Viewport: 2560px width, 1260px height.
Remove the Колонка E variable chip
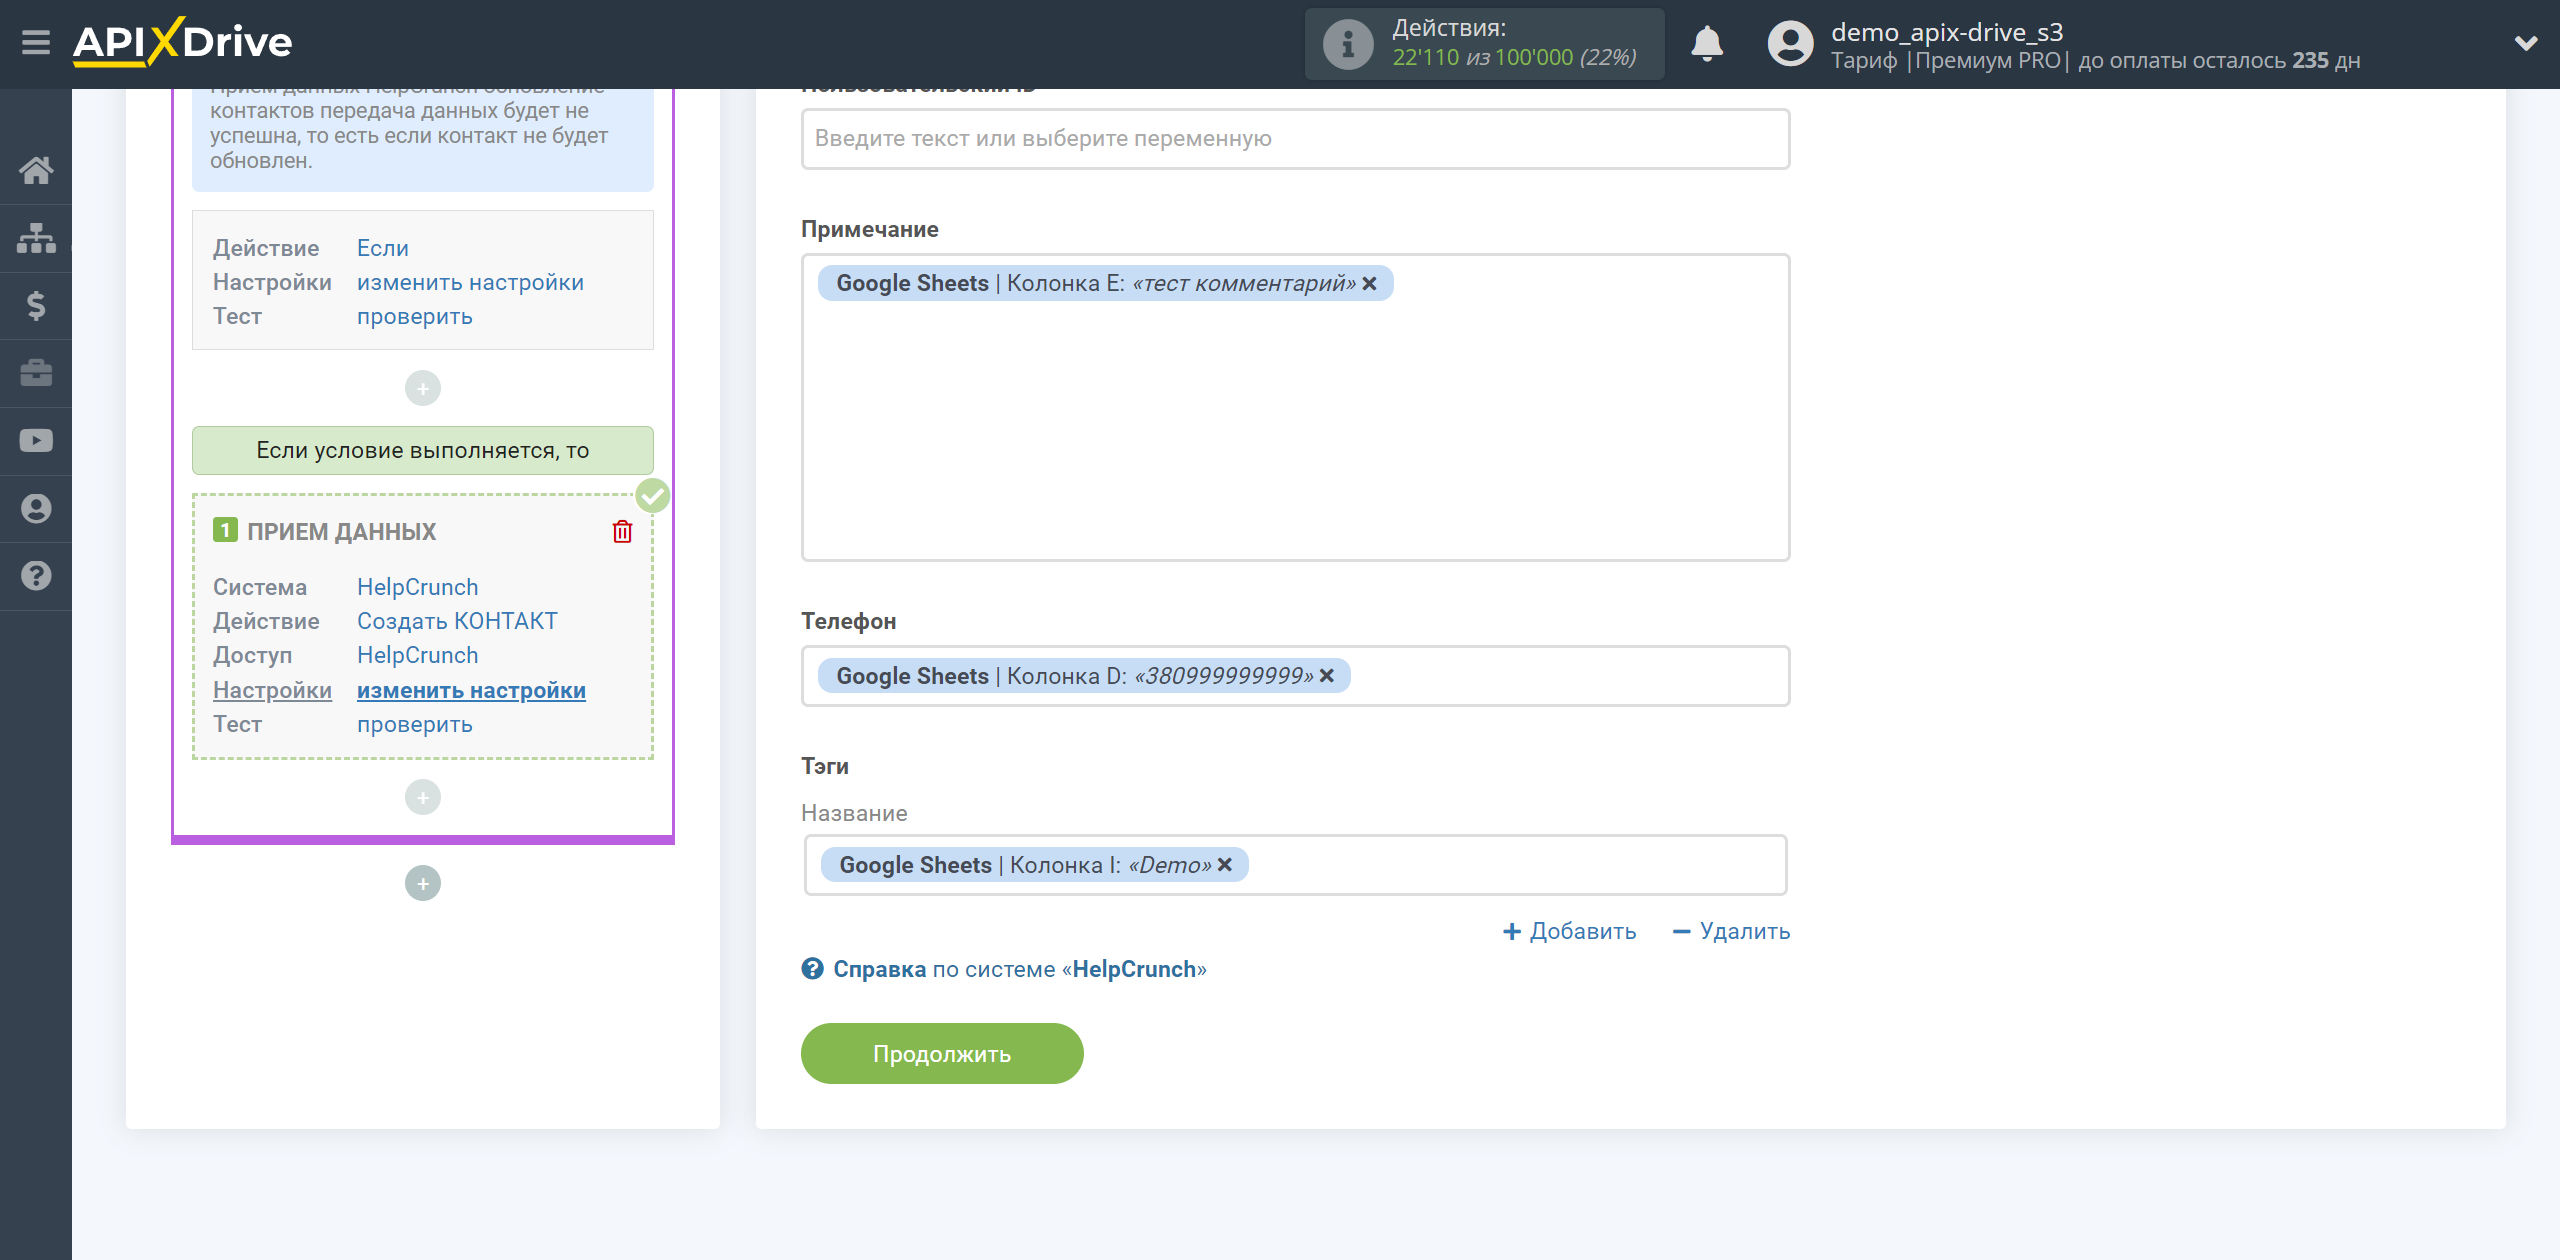pyautogui.click(x=1369, y=284)
